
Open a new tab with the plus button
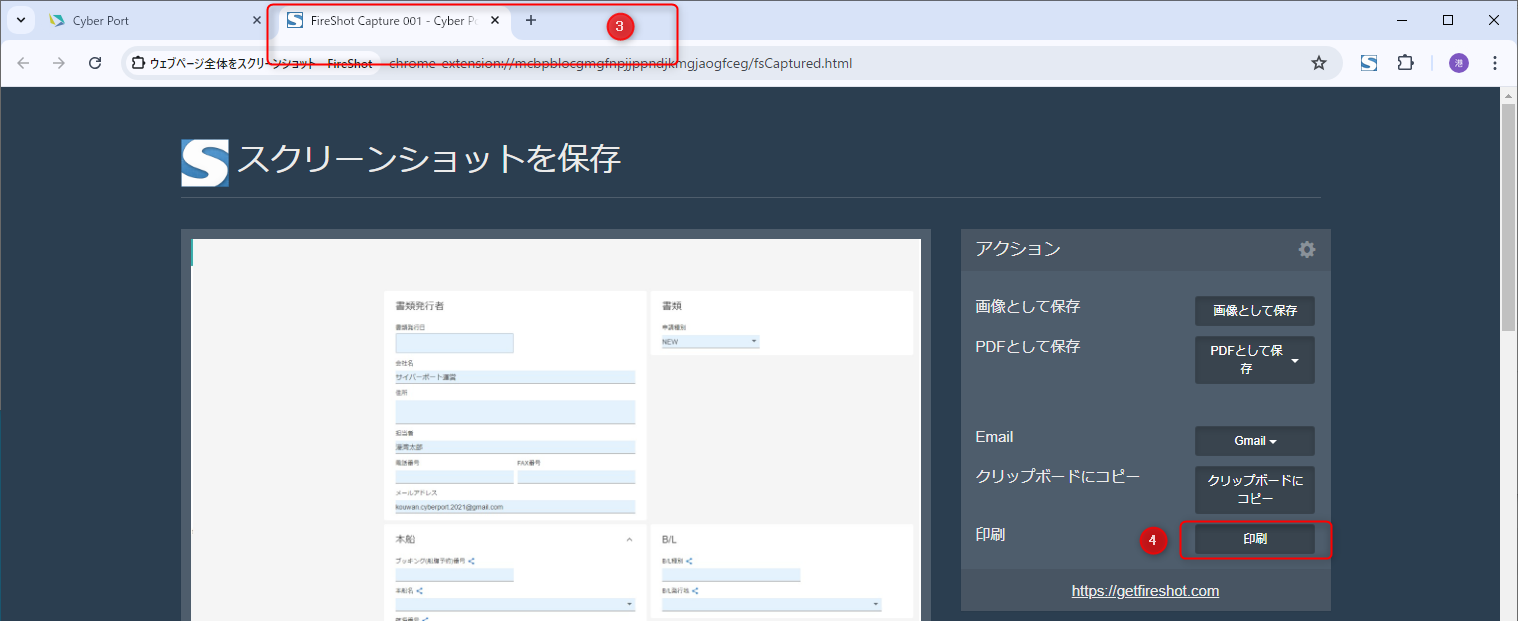click(531, 20)
